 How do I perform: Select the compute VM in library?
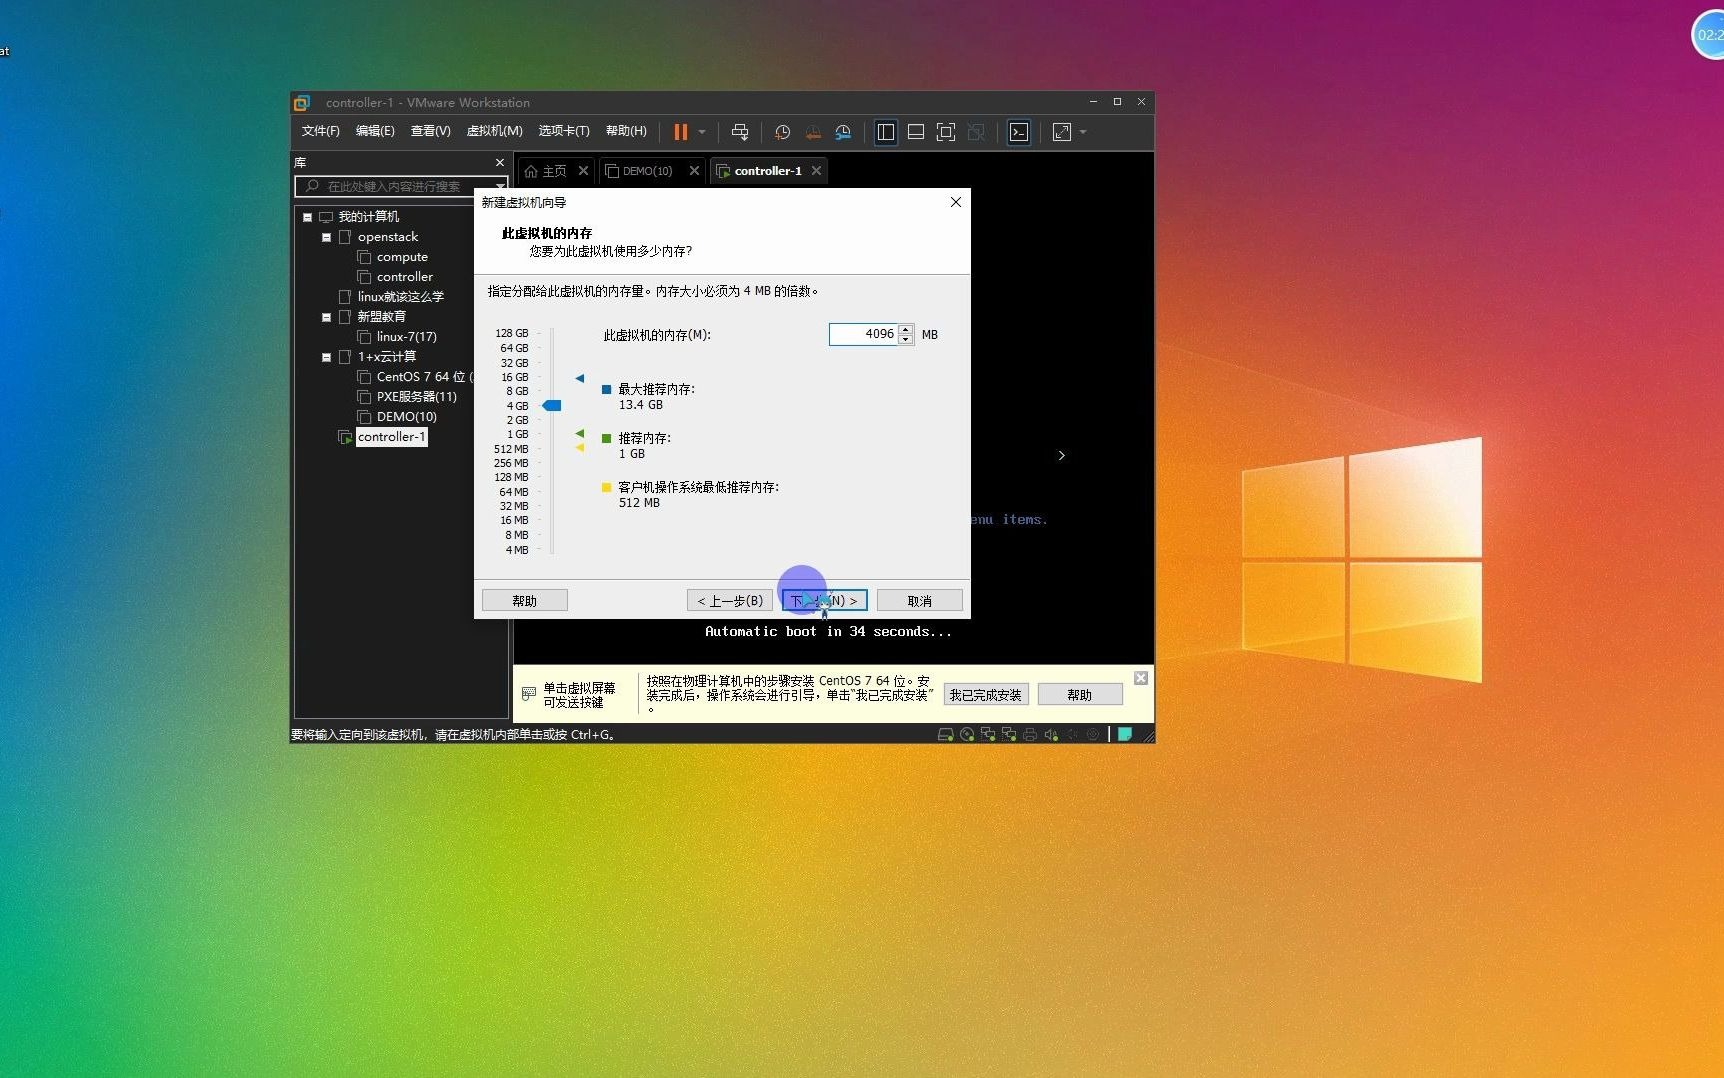pos(402,257)
